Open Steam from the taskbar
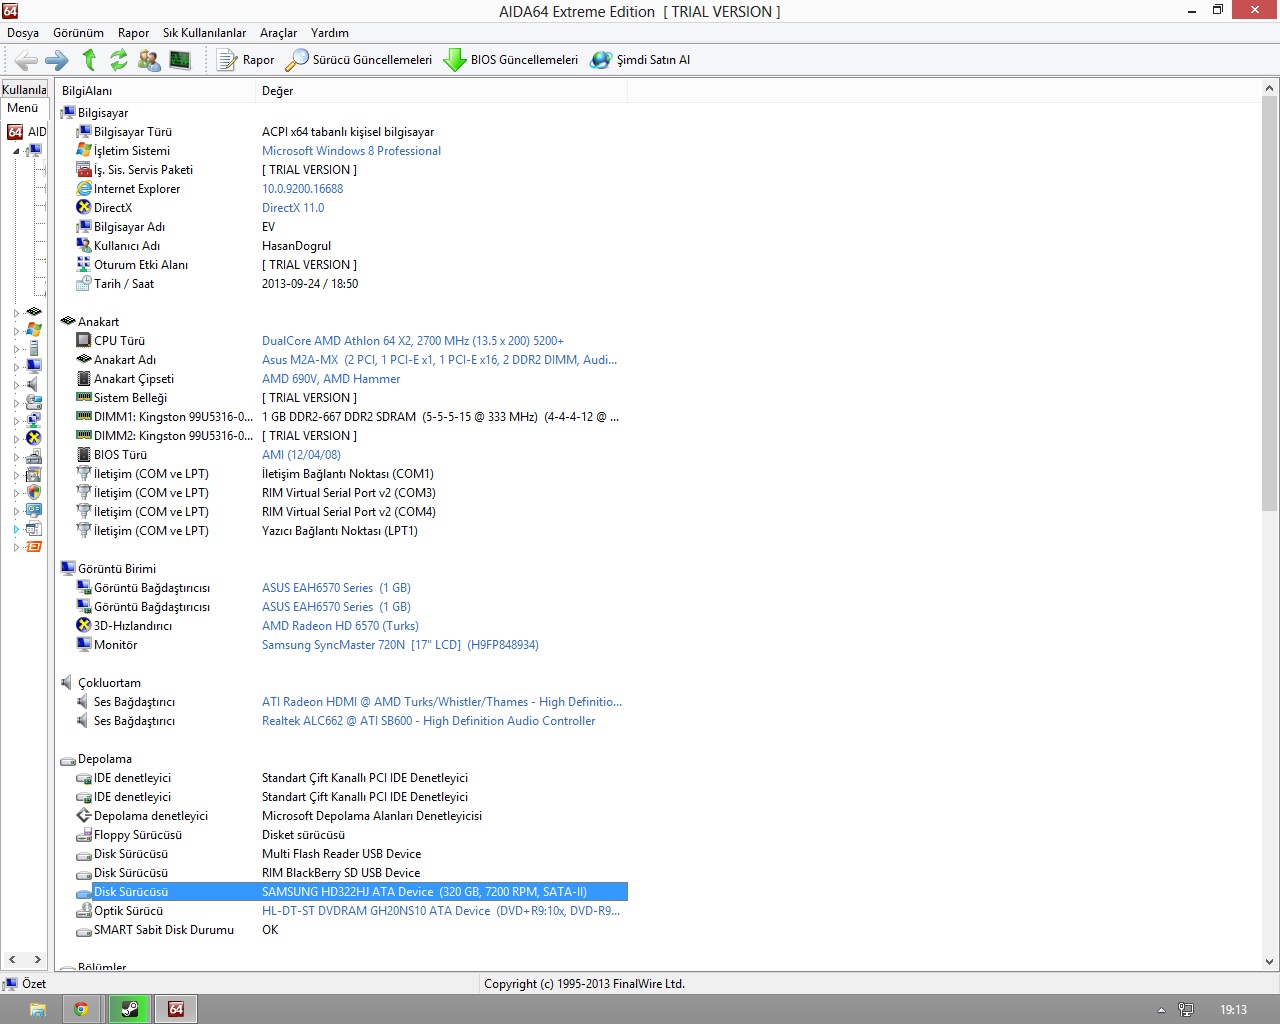Image resolution: width=1280 pixels, height=1024 pixels. [130, 1010]
